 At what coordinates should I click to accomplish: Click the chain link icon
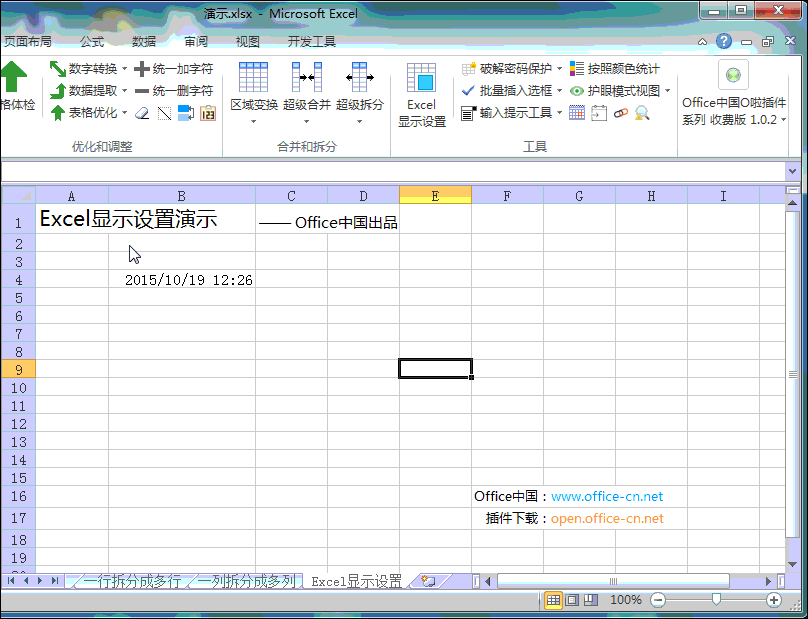(620, 113)
